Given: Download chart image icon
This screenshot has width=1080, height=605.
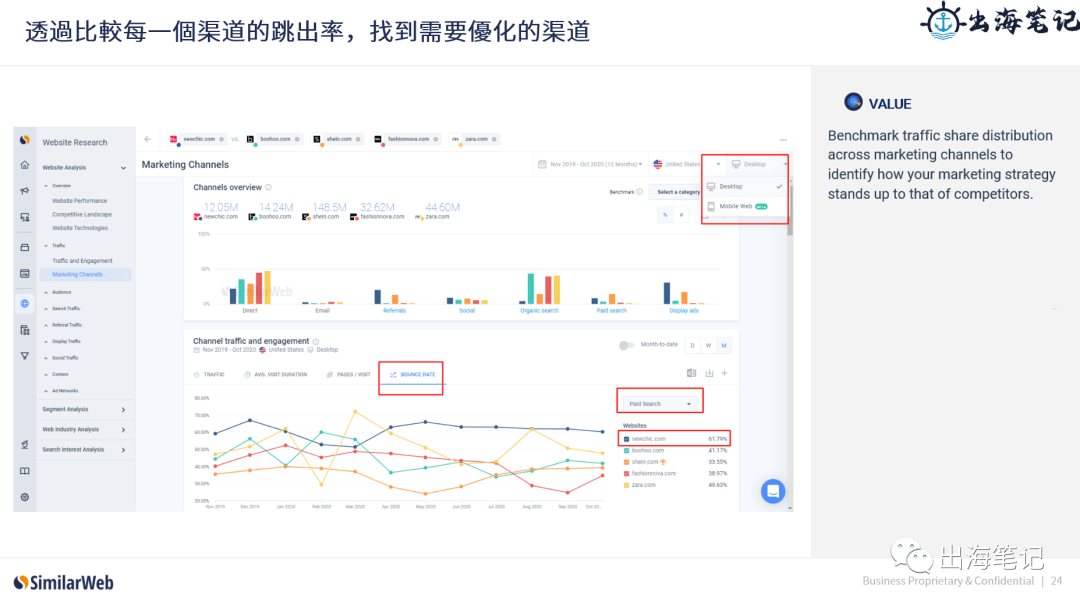Looking at the screenshot, I should click(x=709, y=373).
